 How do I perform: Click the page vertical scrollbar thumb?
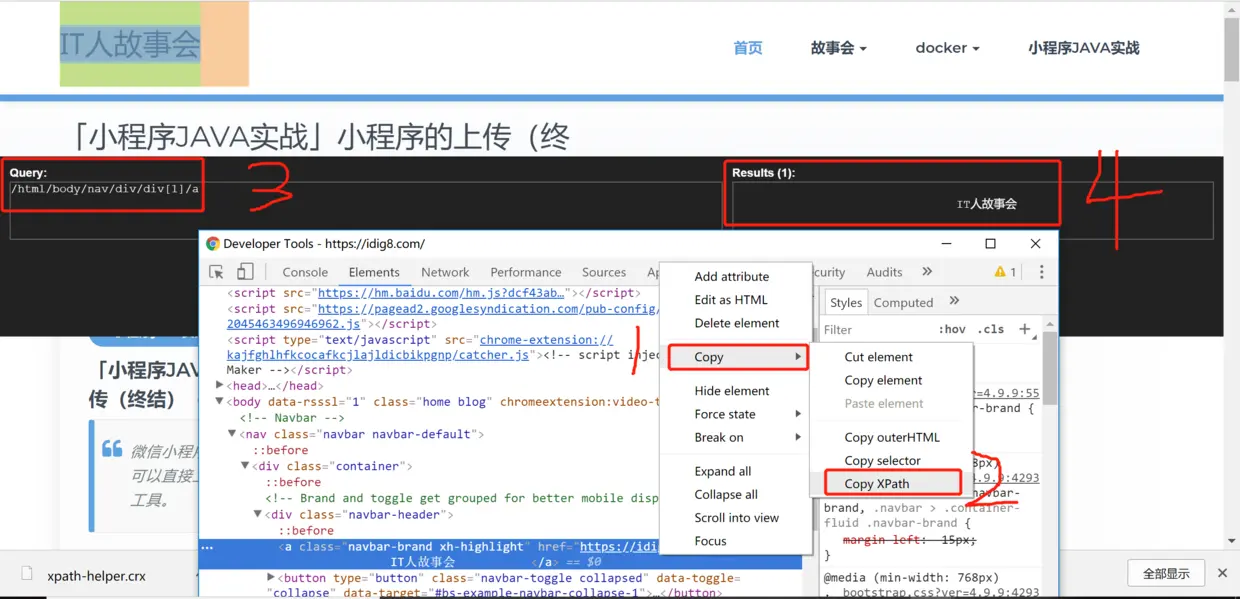point(1232,47)
